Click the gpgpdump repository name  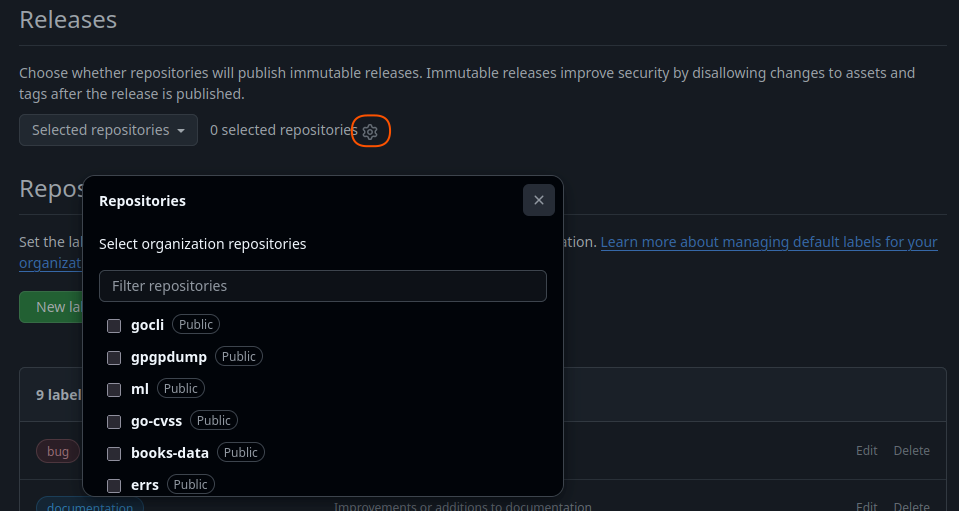[168, 357]
